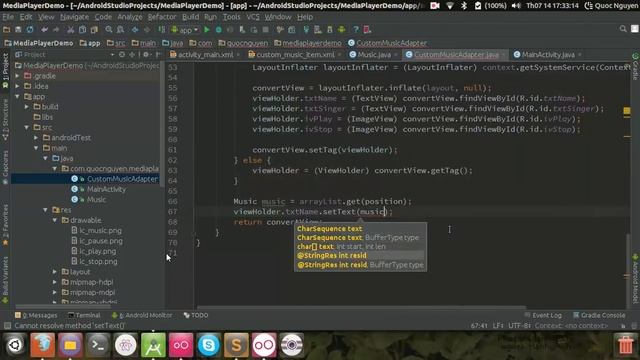Viewport: 640px width, 360px height.
Task: Run the app with green play icon
Action: (207, 30)
